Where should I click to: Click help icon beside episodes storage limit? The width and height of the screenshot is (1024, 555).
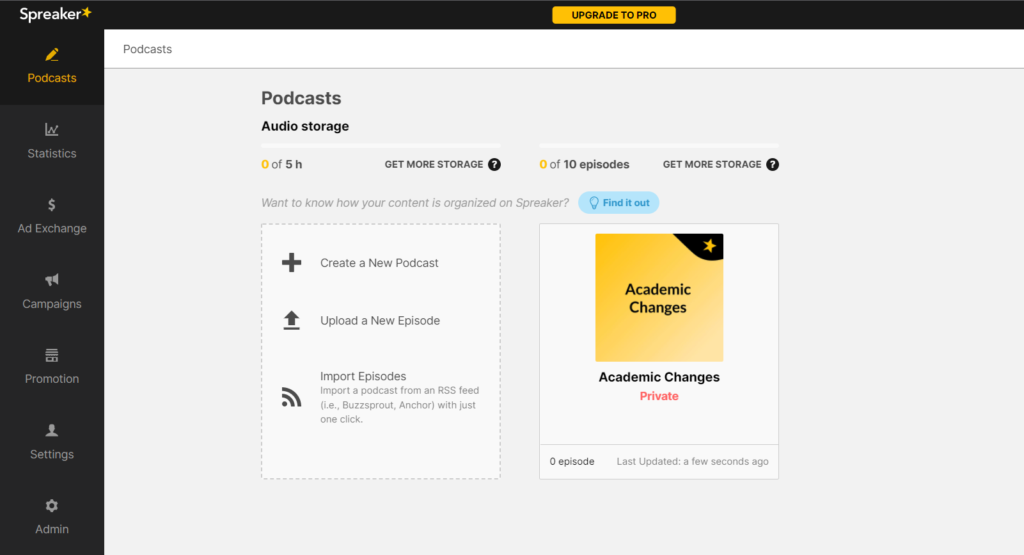(772, 164)
